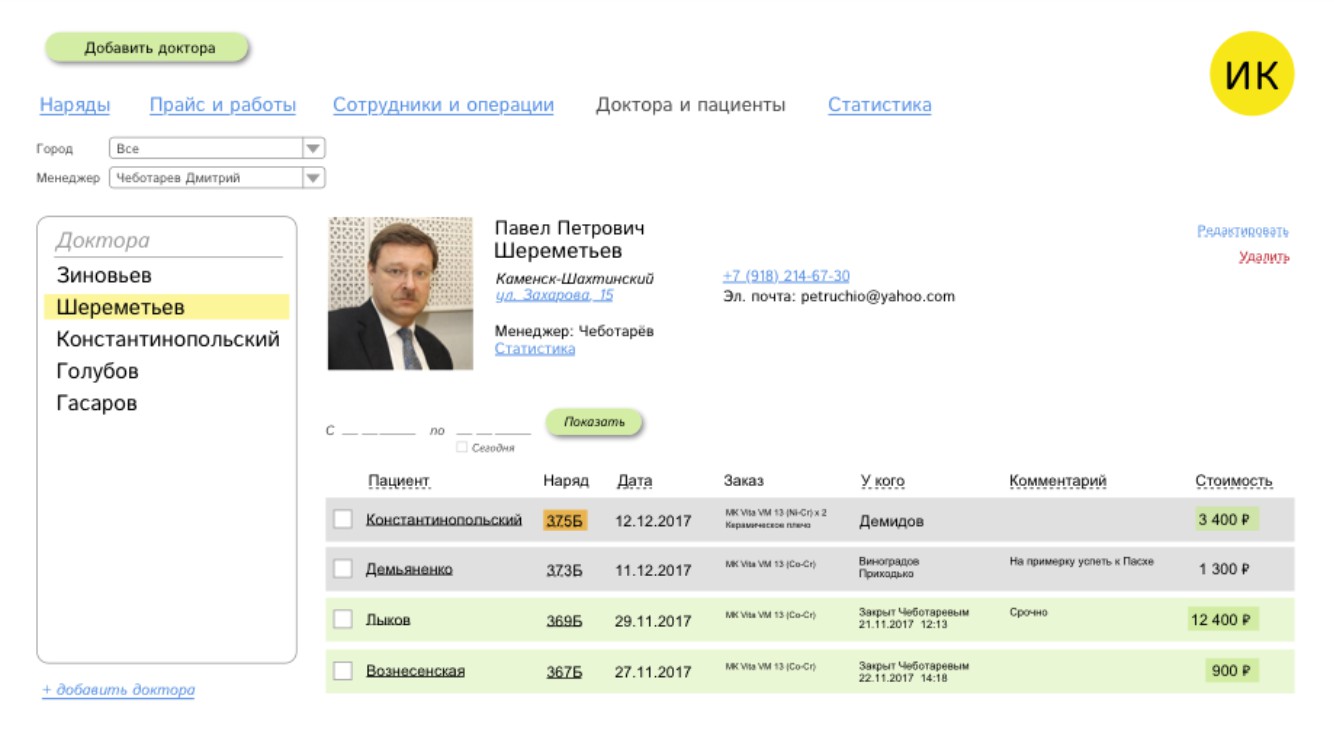Click the Комментарий column header
Screen dimensions: 1334x752
click(x=1058, y=481)
